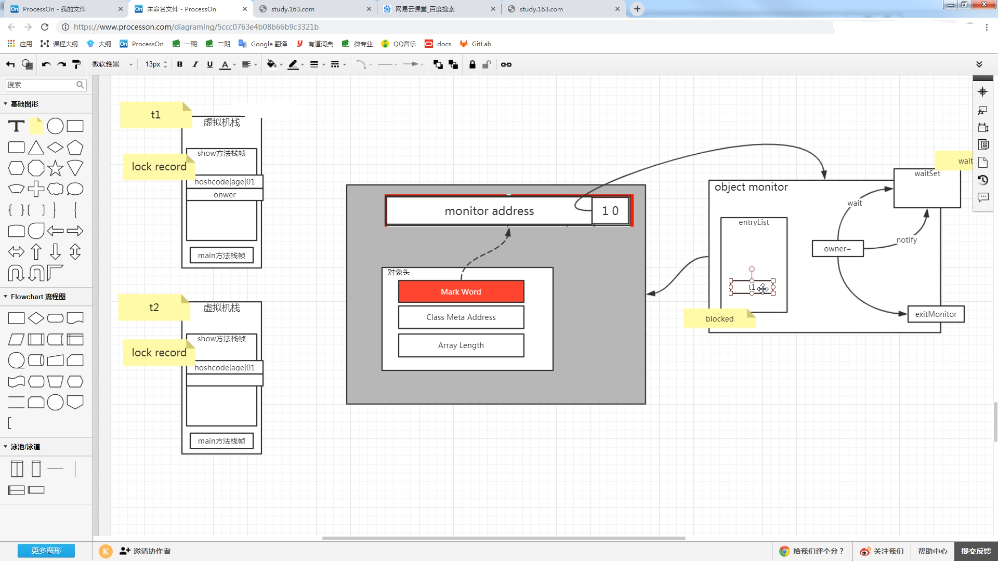Open the arrow end style dropdown

[414, 64]
